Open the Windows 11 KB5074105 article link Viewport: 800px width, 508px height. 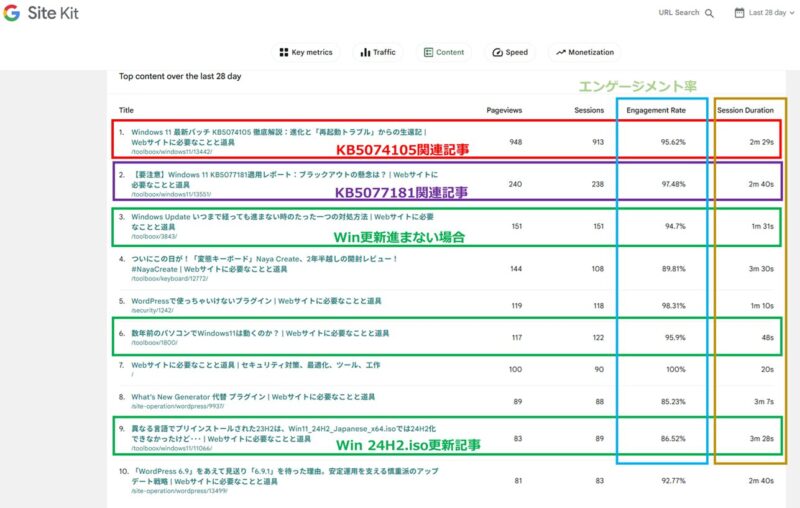pyautogui.click(x=279, y=137)
